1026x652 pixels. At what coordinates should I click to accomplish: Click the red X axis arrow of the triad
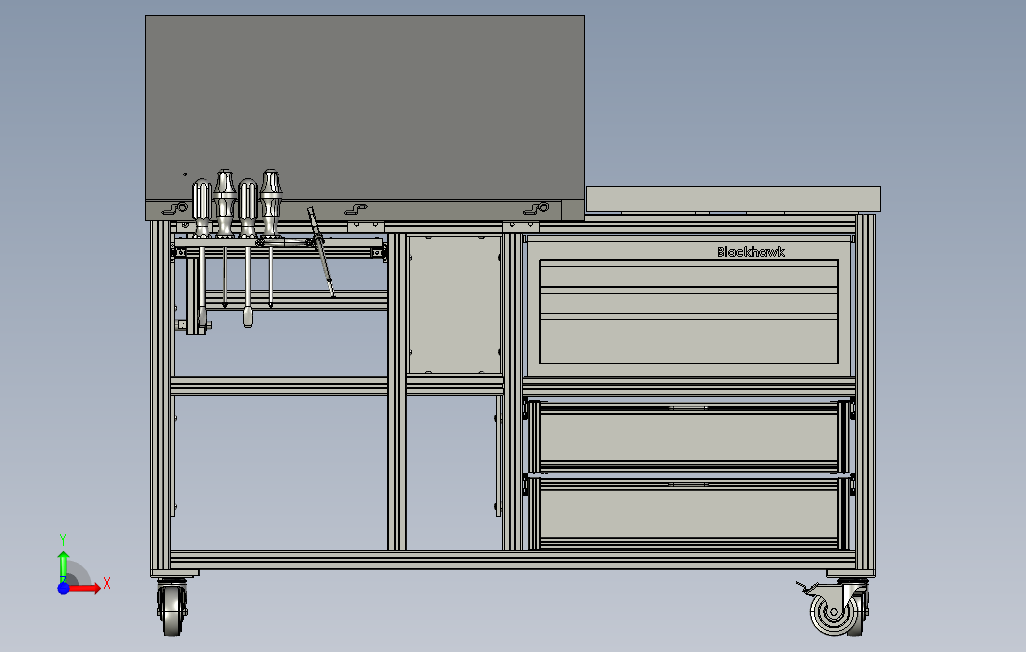point(86,589)
